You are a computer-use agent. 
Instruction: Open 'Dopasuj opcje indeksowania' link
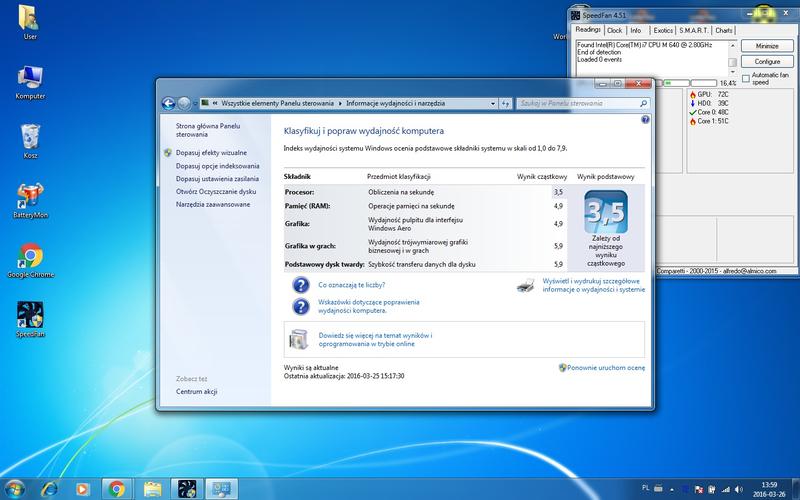[217, 166]
